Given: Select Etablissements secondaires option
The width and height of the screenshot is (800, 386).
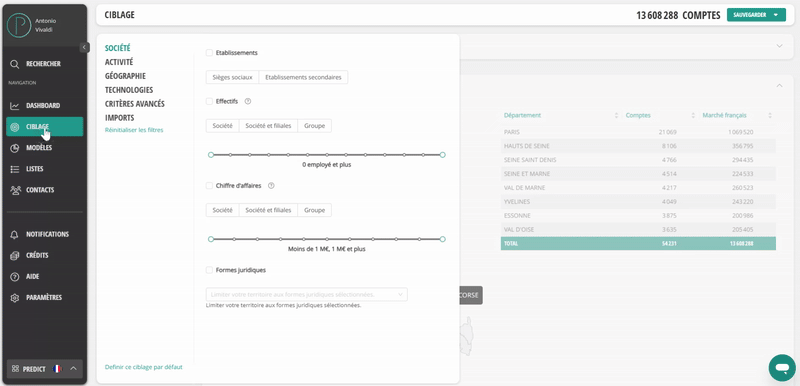Looking at the screenshot, I should point(304,78).
